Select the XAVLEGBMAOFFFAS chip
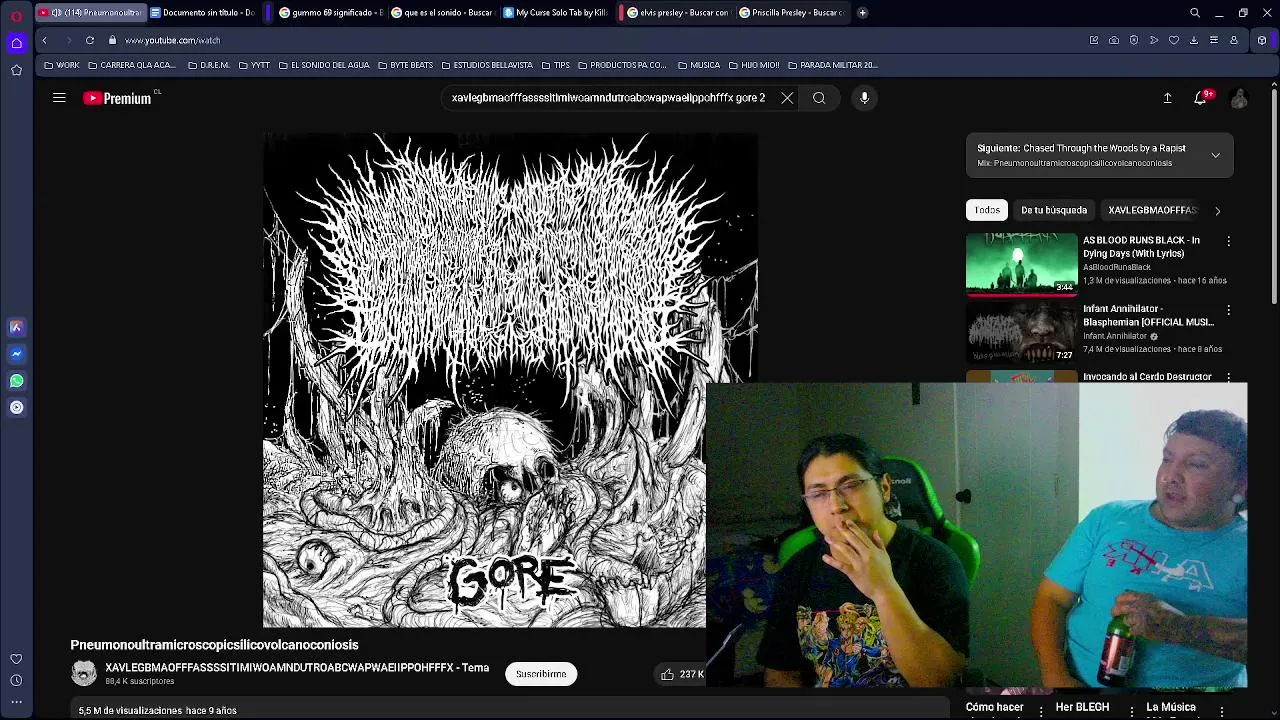The height and width of the screenshot is (720, 1280). pos(1152,210)
